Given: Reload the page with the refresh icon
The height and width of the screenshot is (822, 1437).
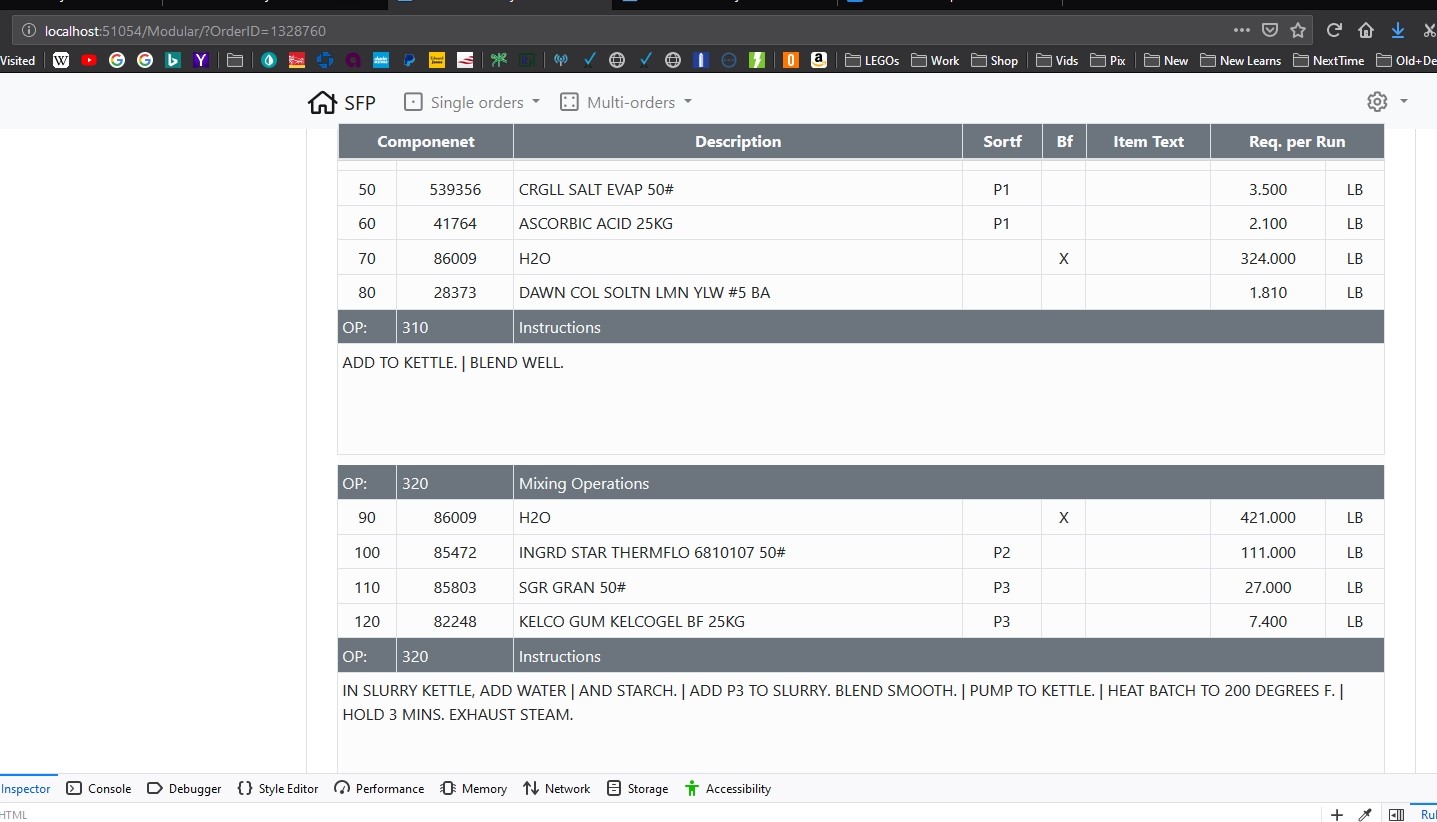Looking at the screenshot, I should pyautogui.click(x=1334, y=30).
